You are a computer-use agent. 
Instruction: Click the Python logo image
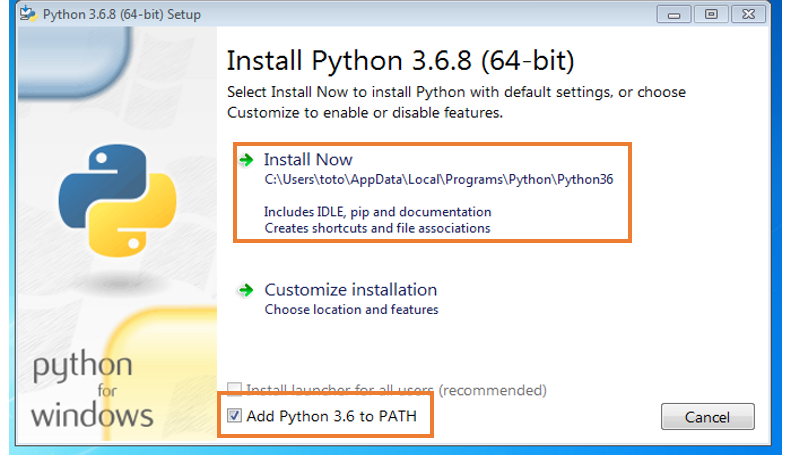[x=117, y=201]
